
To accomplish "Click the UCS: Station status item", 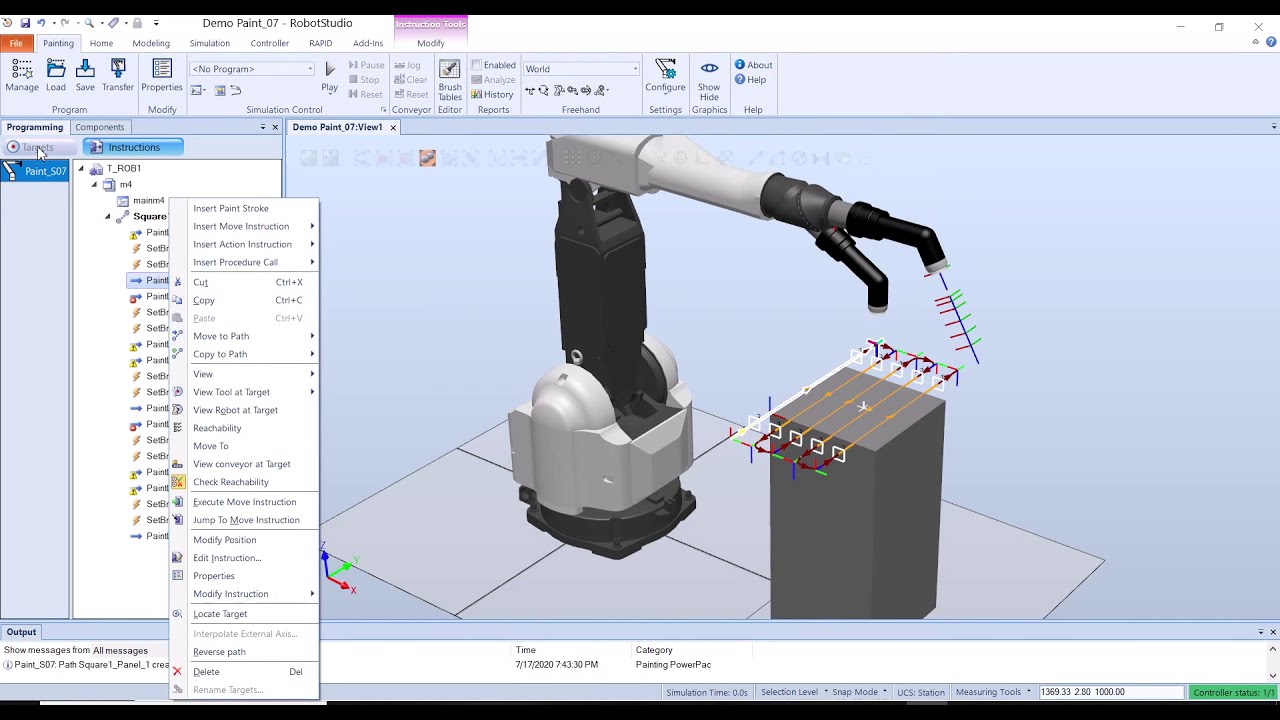I will click(x=922, y=692).
